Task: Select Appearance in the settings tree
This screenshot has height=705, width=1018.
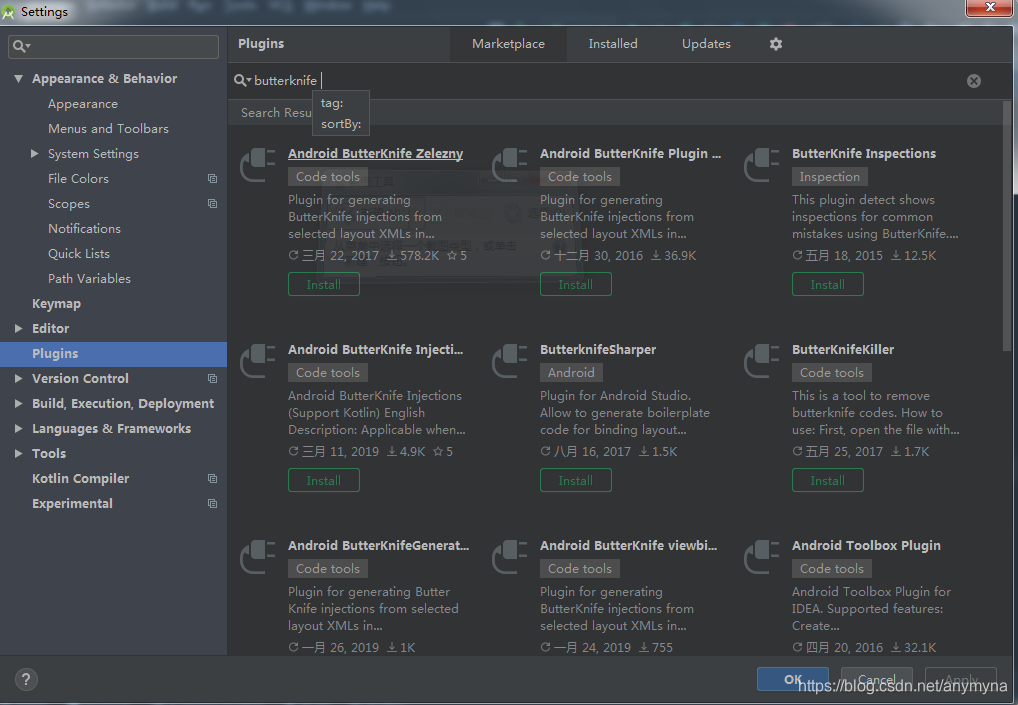Action: click(83, 104)
